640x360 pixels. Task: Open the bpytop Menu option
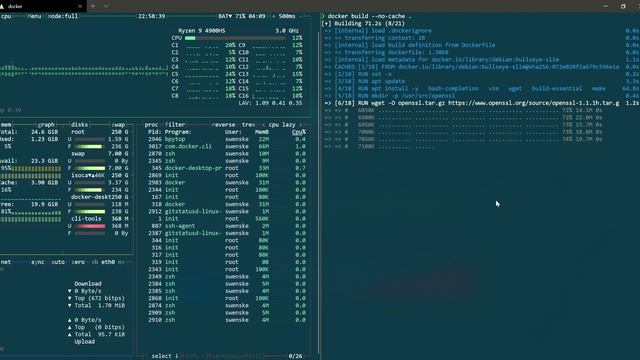(34, 16)
